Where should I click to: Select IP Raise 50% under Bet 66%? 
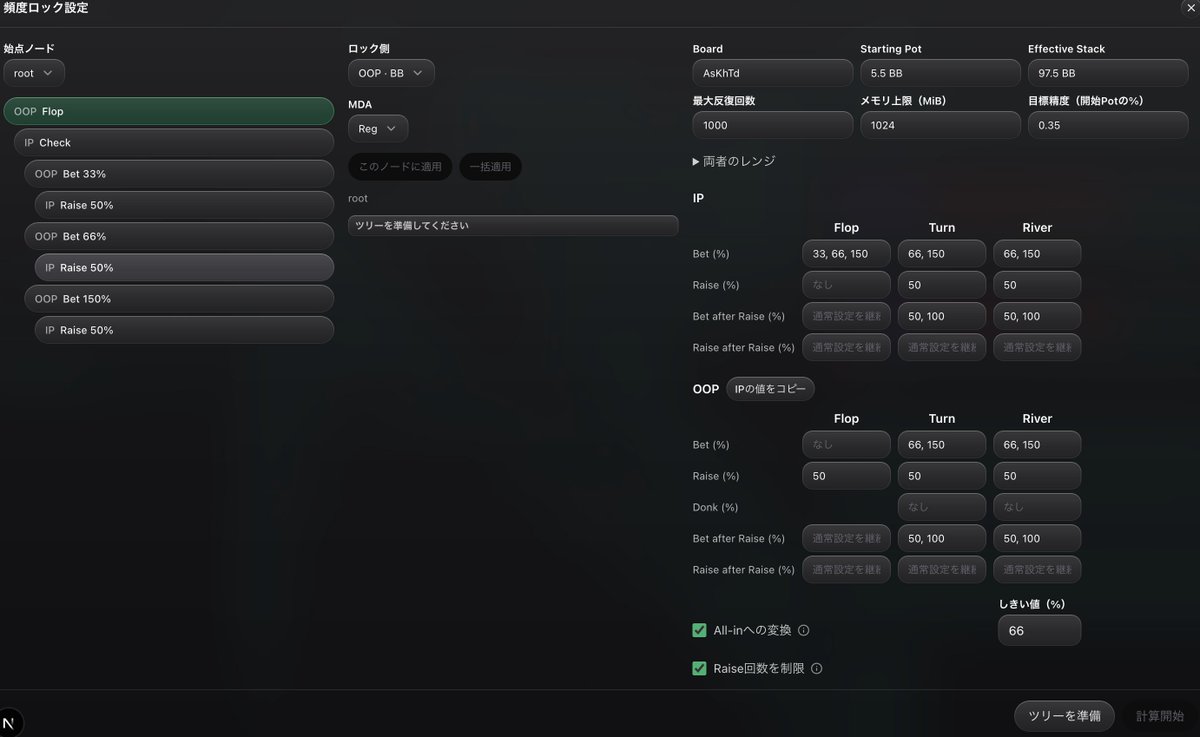pyautogui.click(x=184, y=268)
